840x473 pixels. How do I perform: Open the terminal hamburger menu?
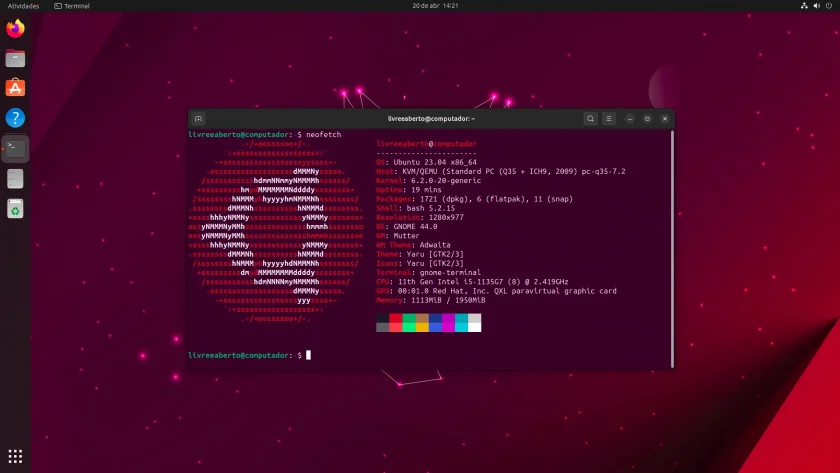pyautogui.click(x=609, y=119)
